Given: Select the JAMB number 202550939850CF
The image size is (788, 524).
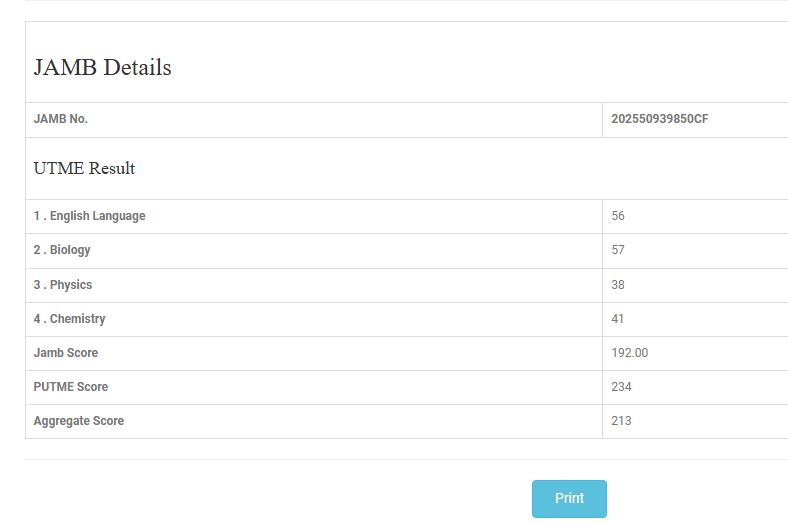Looking at the screenshot, I should coord(660,119).
